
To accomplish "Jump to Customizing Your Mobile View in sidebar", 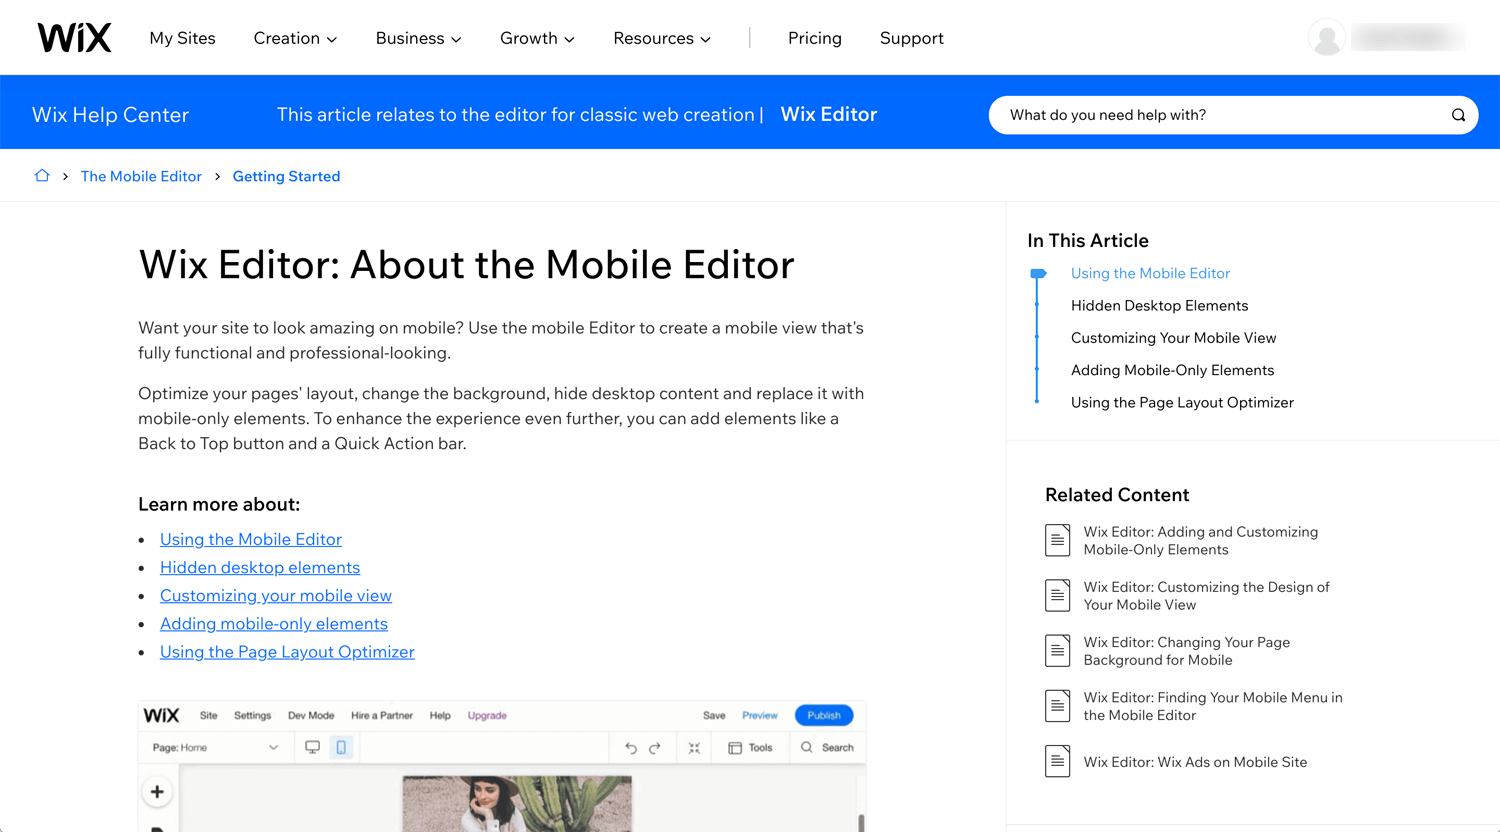I will [x=1173, y=338].
